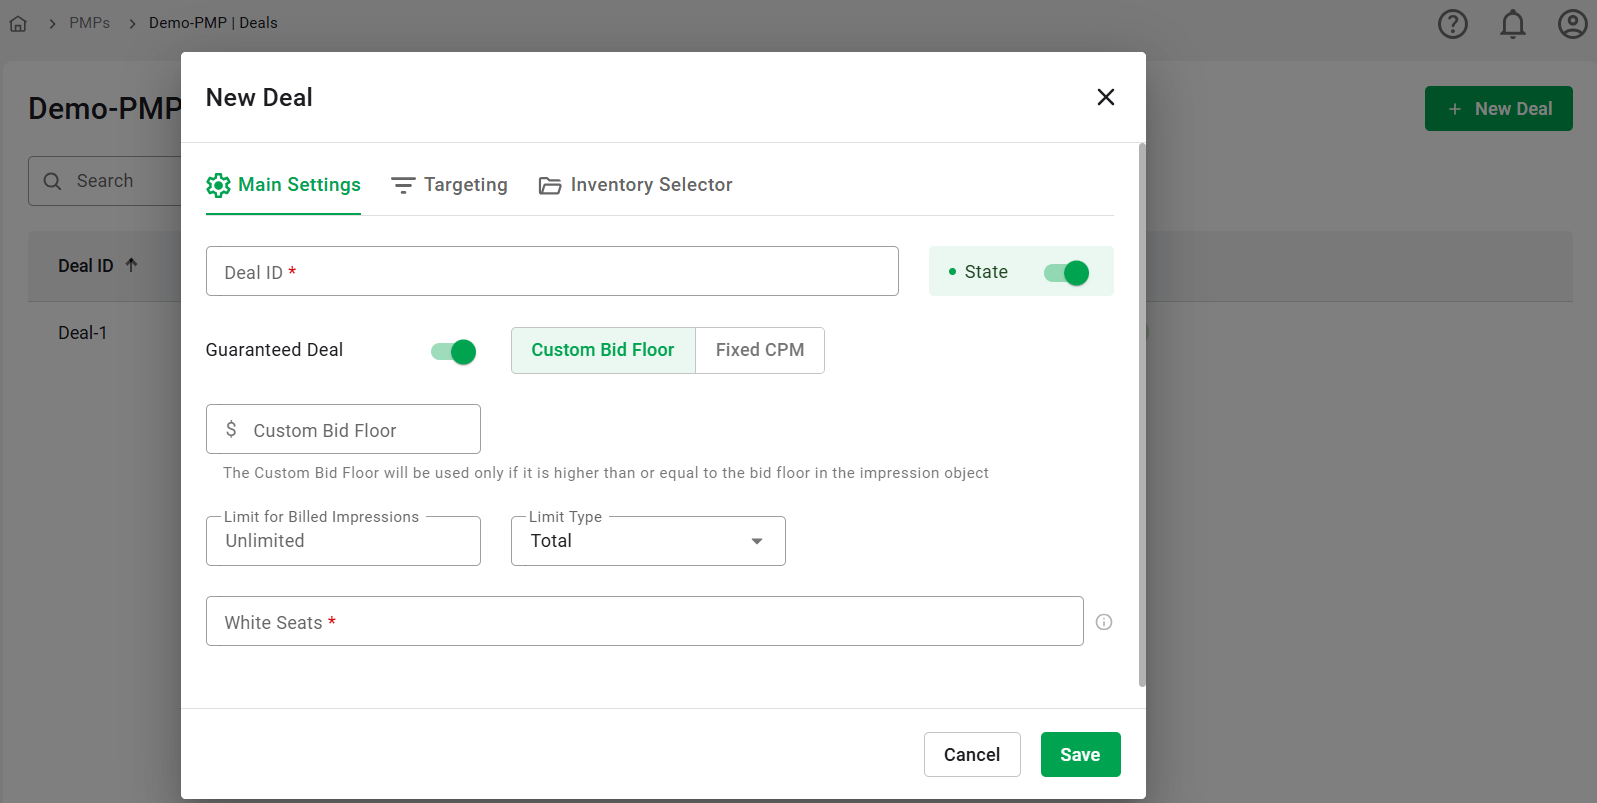Select Custom Bid Floor pricing option

(602, 350)
